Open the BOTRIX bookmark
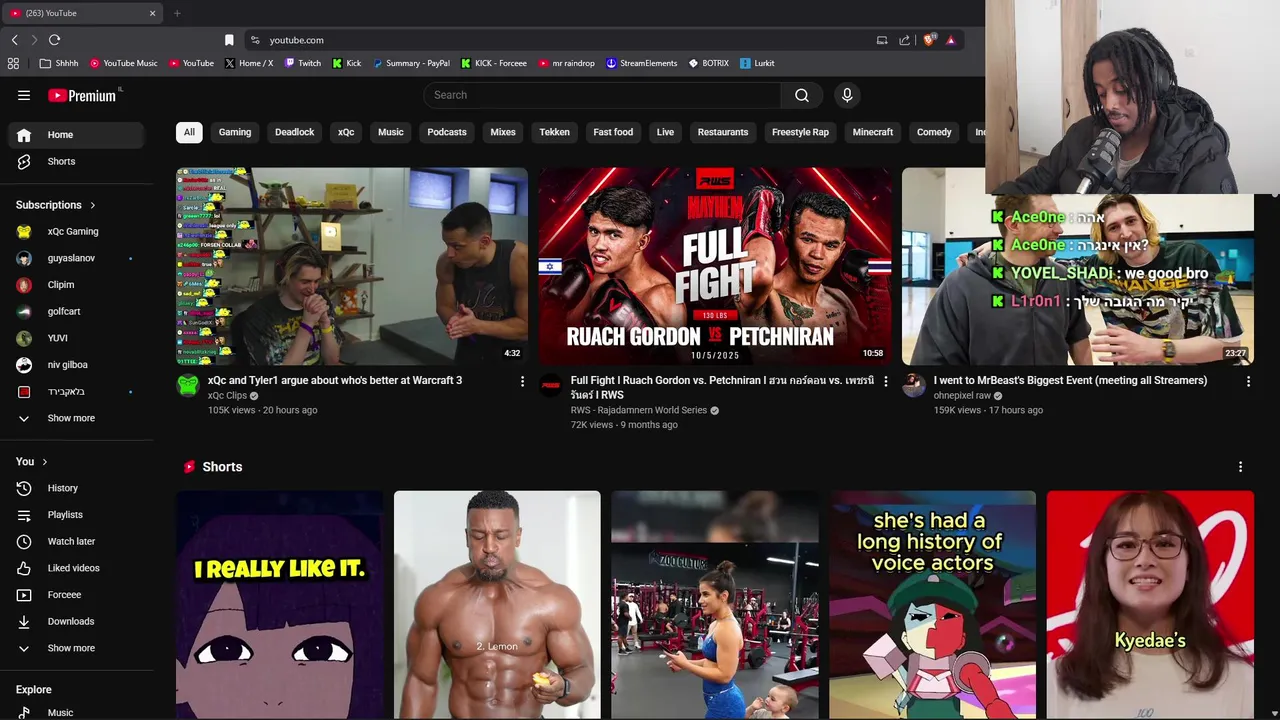Viewport: 1280px width, 720px height. (x=709, y=63)
